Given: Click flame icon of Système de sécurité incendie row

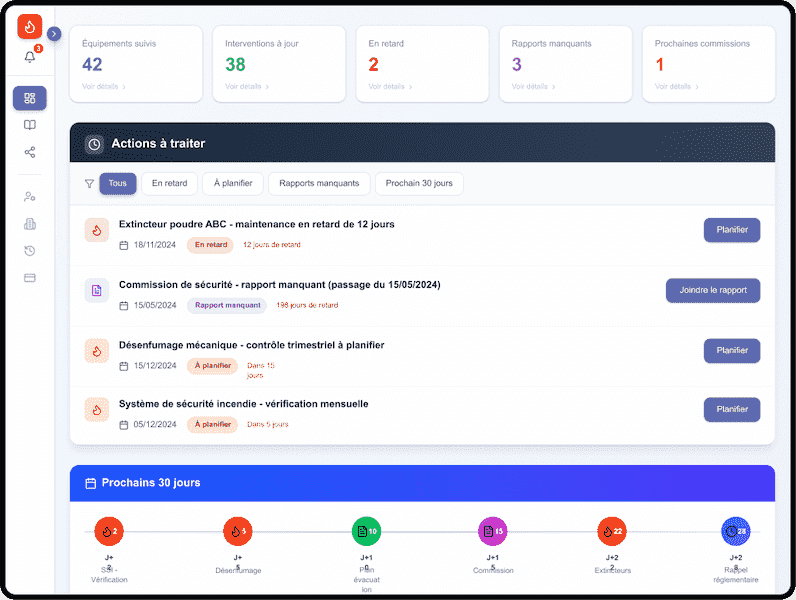Looking at the screenshot, I should (x=96, y=410).
